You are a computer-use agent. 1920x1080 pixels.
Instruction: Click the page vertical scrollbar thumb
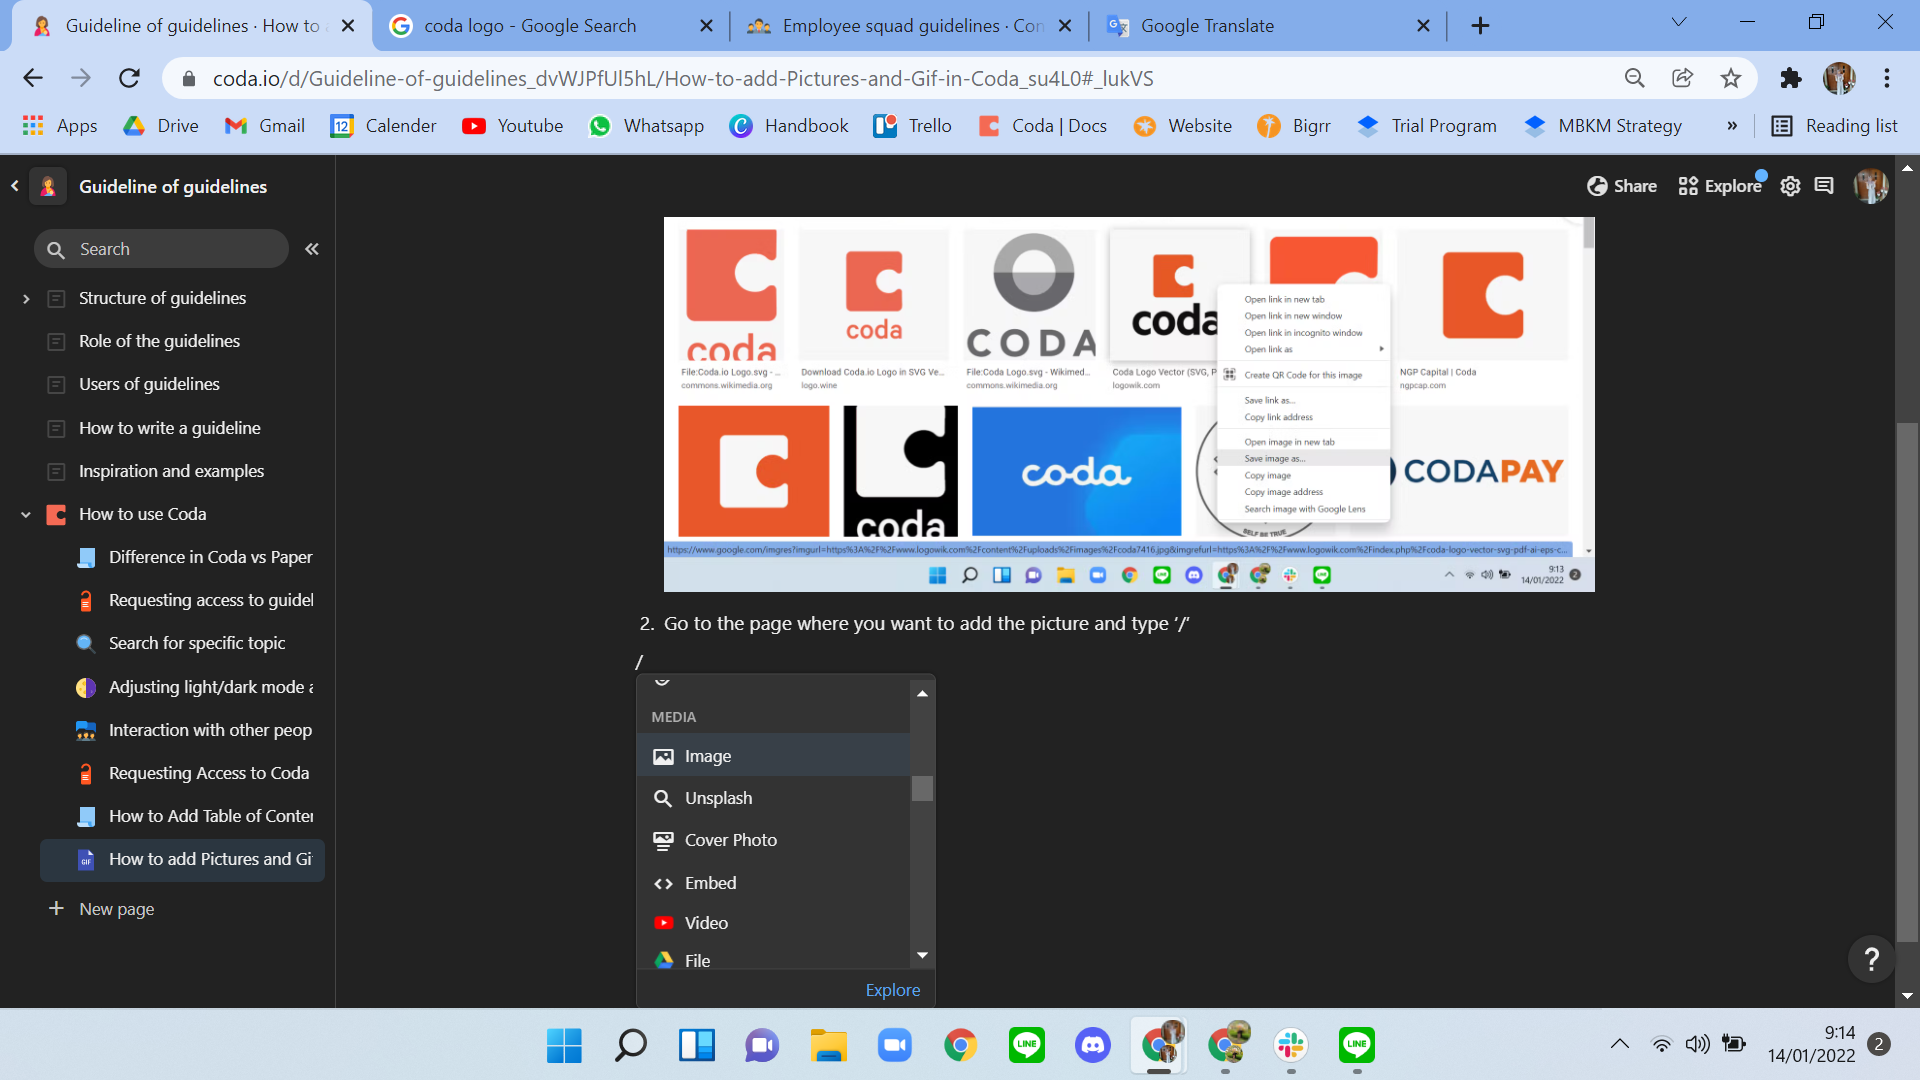pos(1907,684)
